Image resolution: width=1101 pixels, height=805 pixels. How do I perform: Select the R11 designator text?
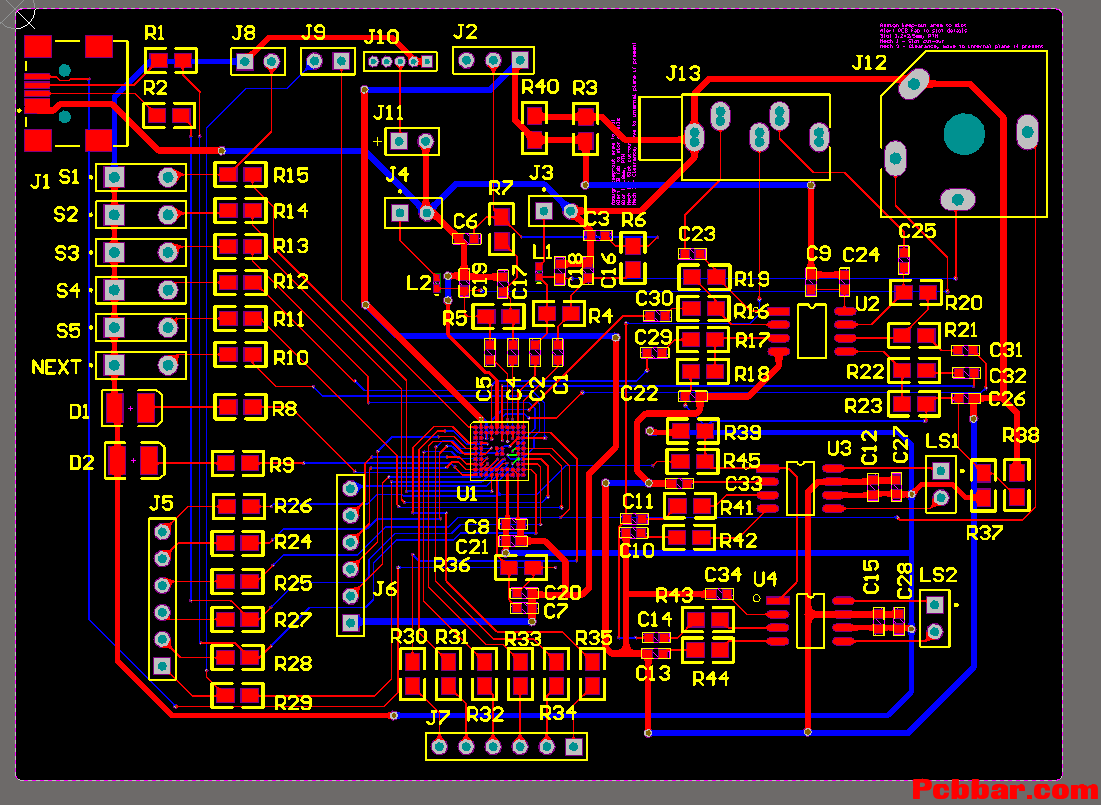[x=289, y=320]
